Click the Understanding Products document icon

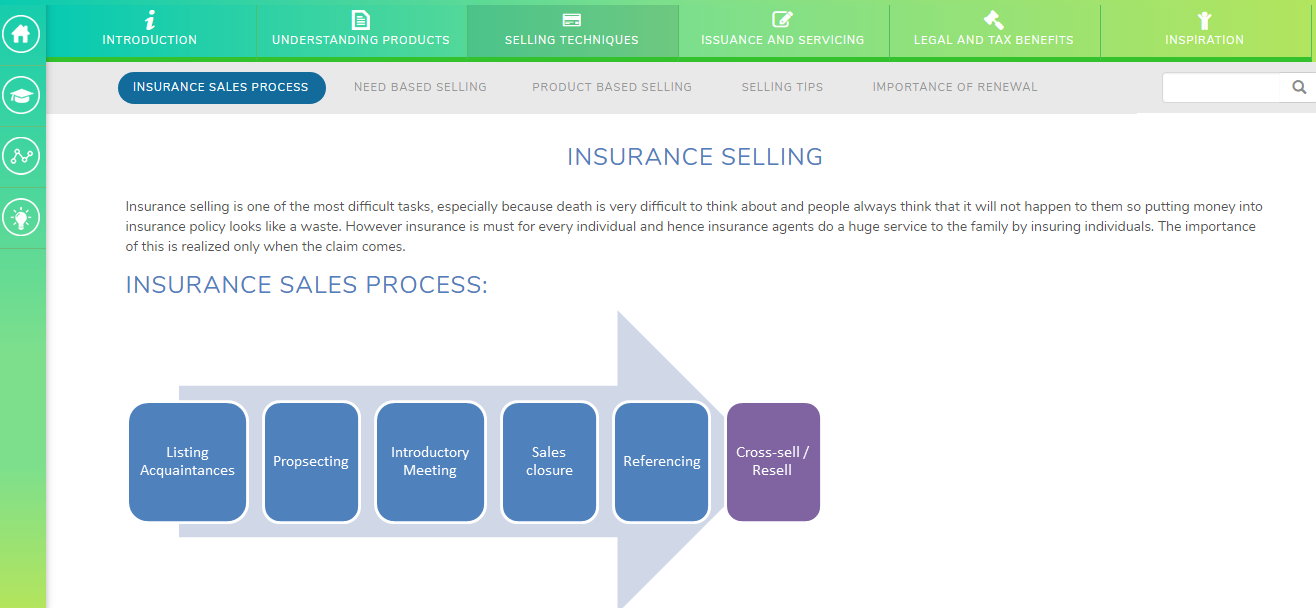tap(361, 20)
